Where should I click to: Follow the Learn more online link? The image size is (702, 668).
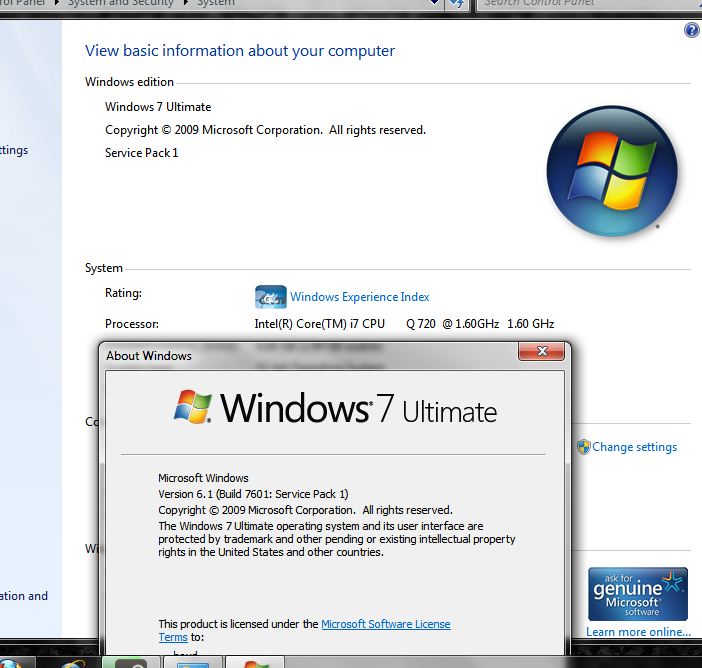[638, 632]
